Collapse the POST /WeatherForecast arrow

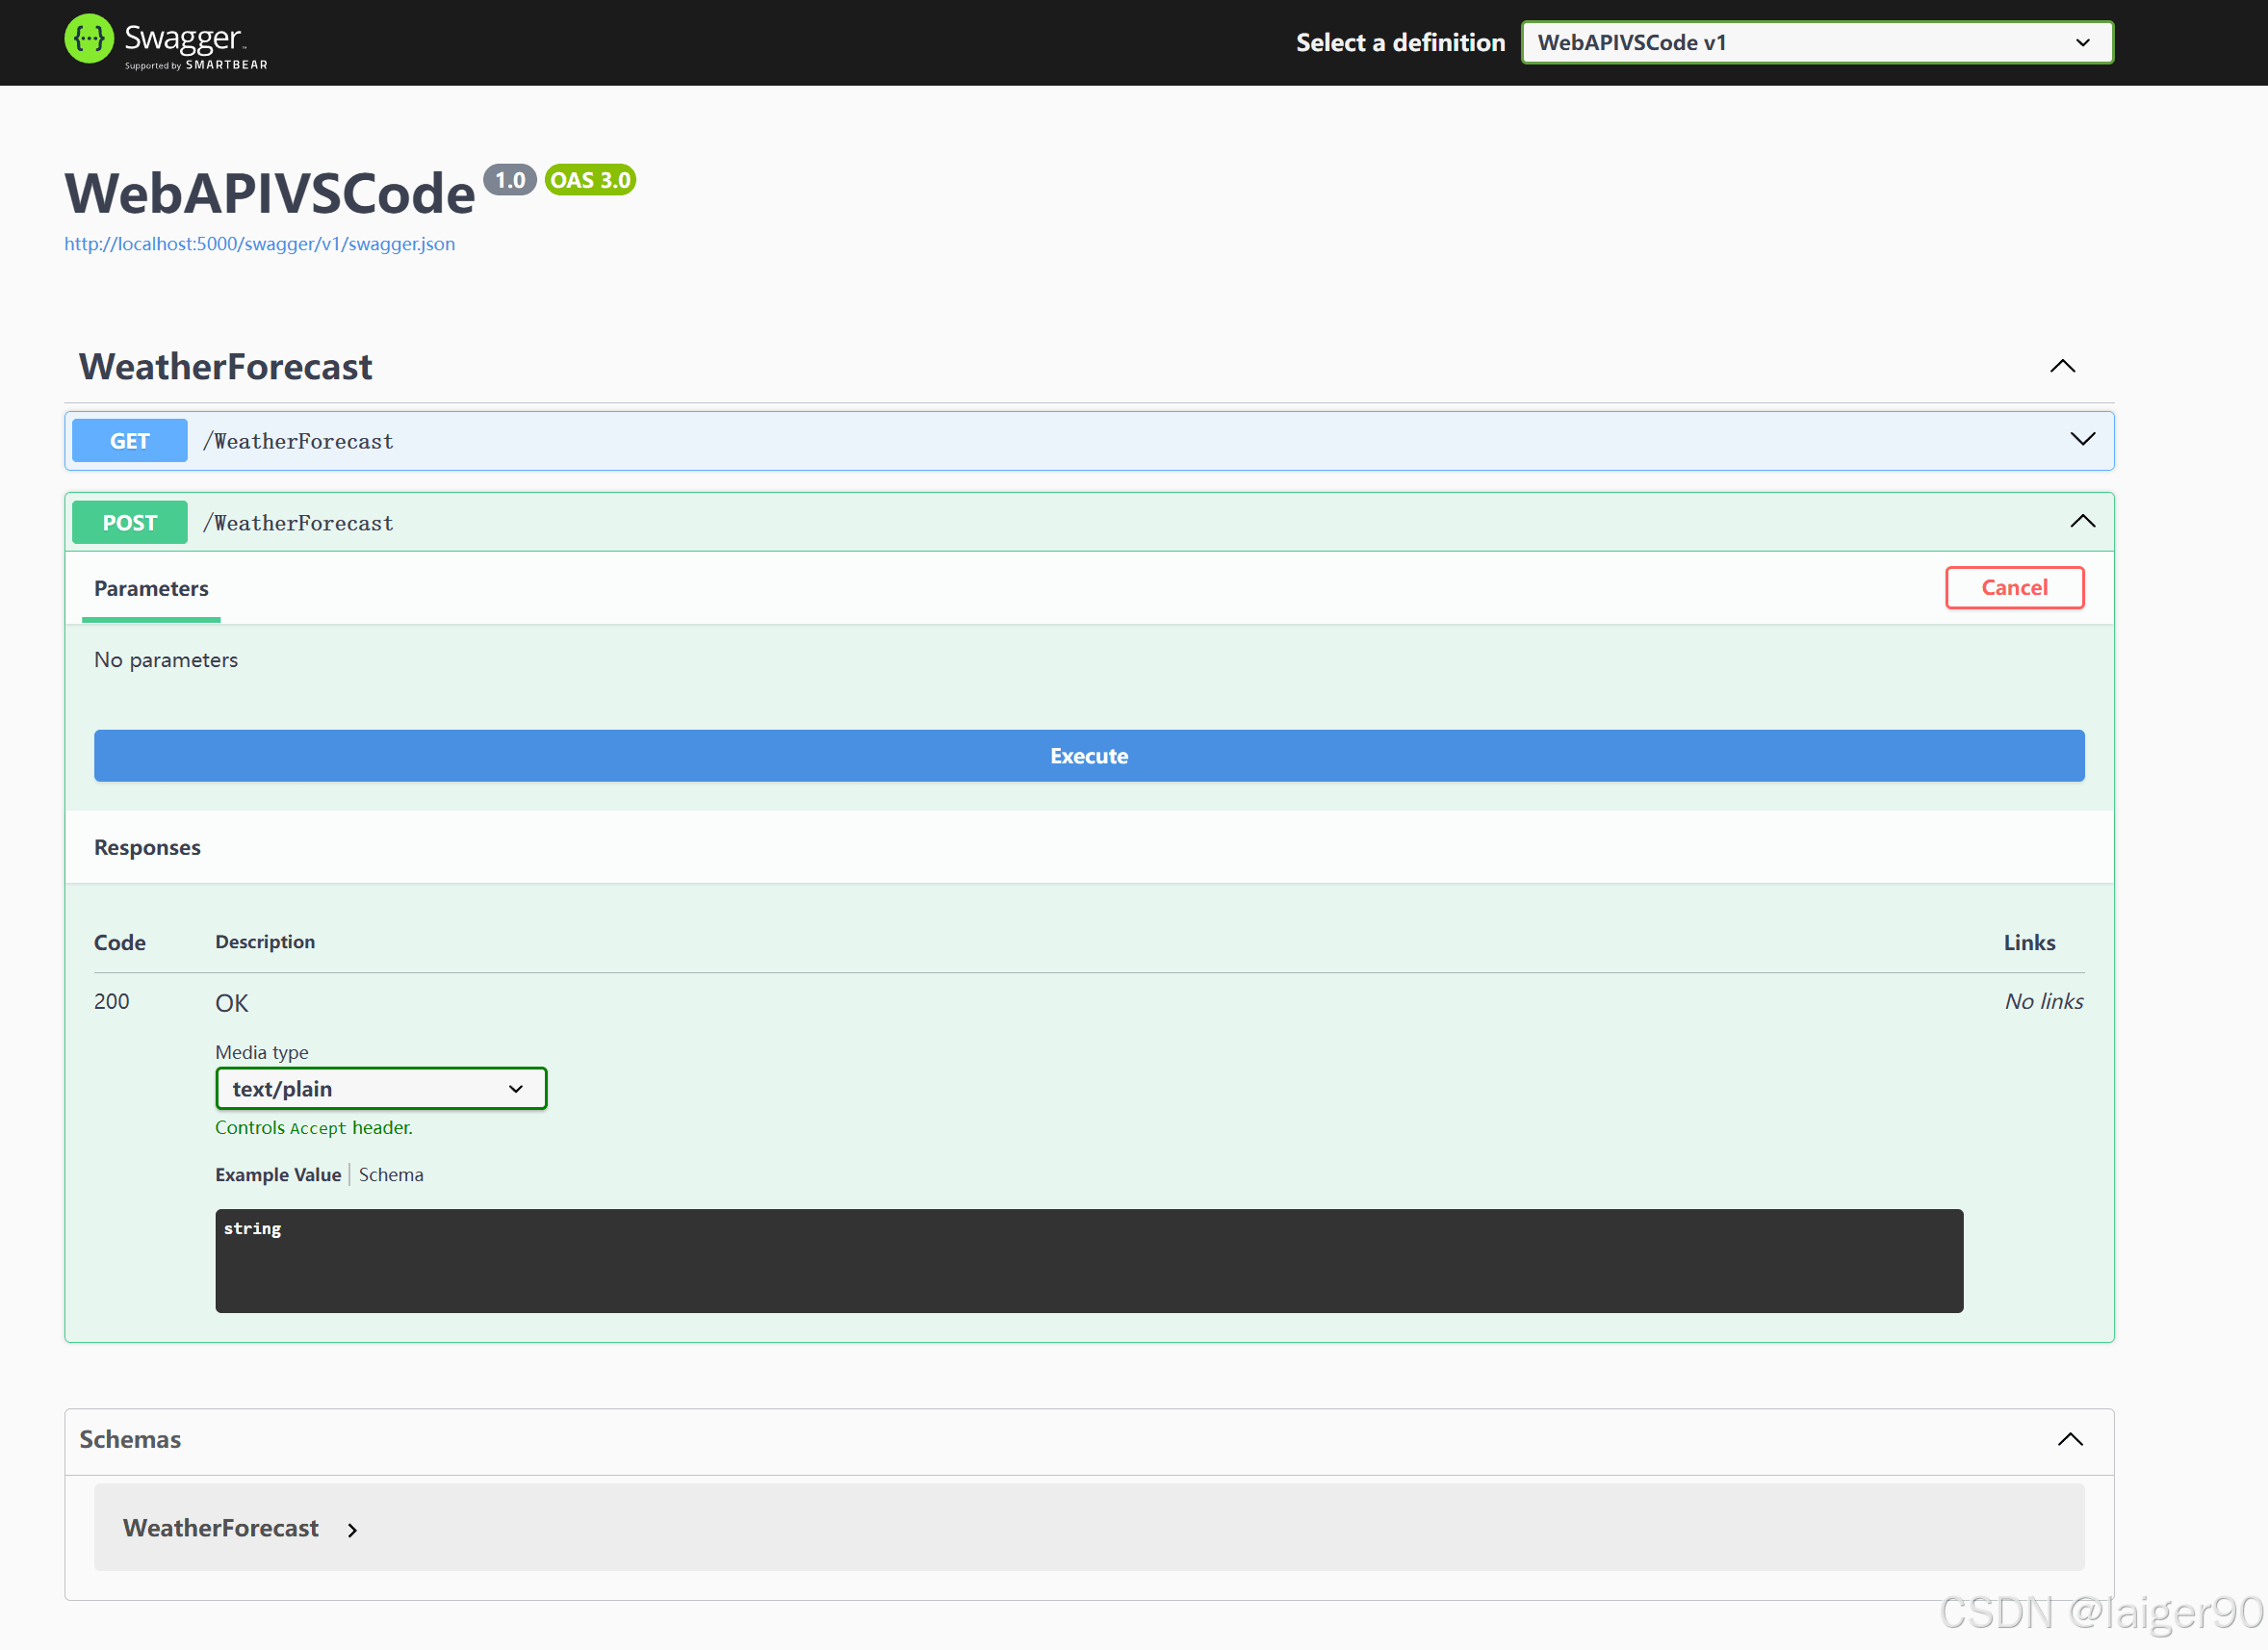[2082, 522]
